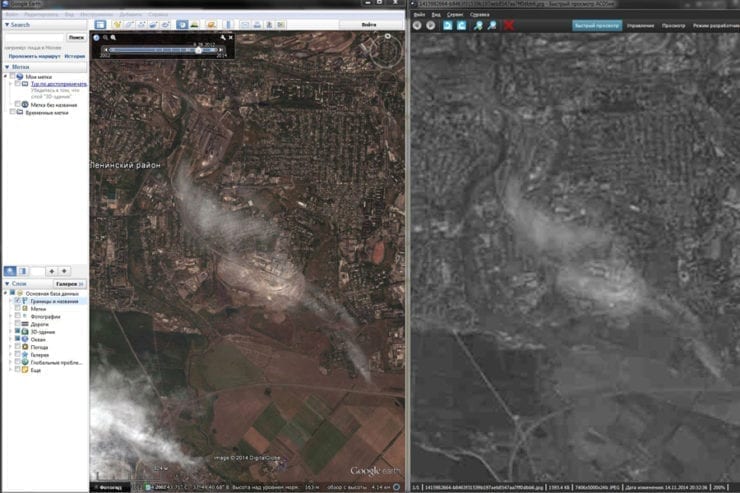Viewport: 740px width, 493px height.
Task: Click the Print toolbar icon
Action: click(x=257, y=25)
